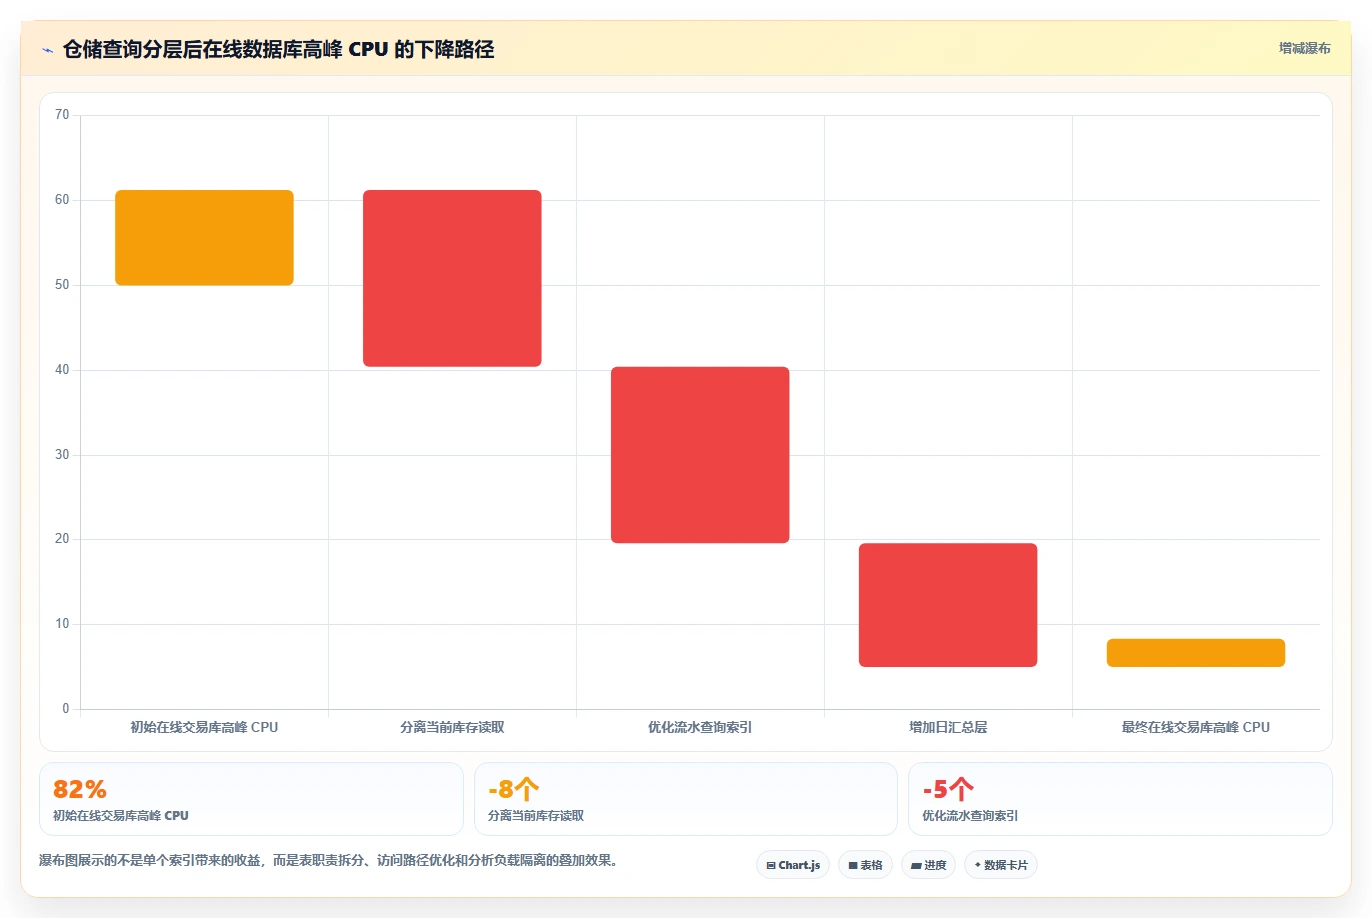This screenshot has width=1372, height=918.
Task: Click axis label 初始在线交易库高峰 CPU
Action: pyautogui.click(x=204, y=727)
